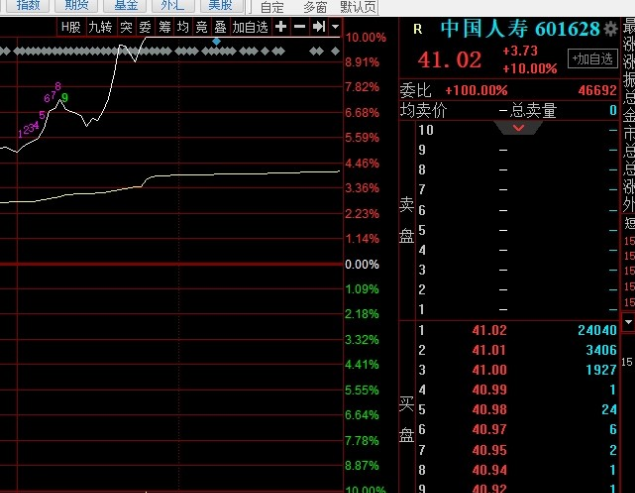
Task: Toggle the 筹 chip distribution option
Action: [164, 27]
